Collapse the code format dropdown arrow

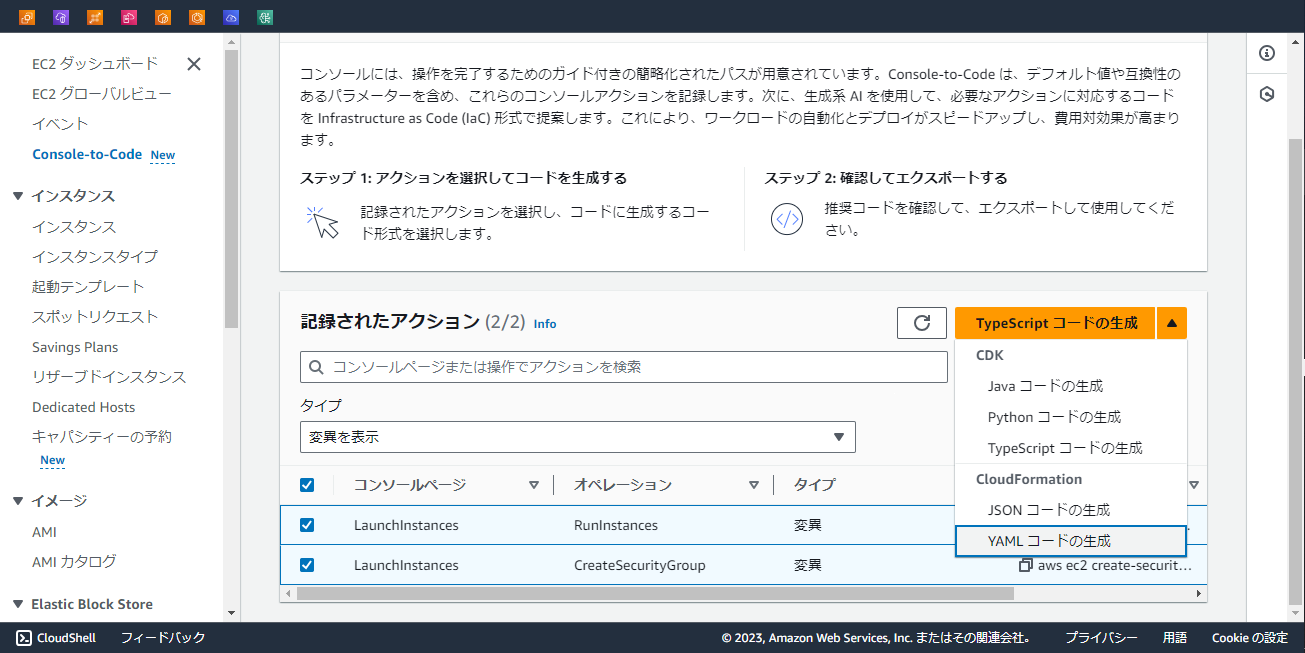1172,323
